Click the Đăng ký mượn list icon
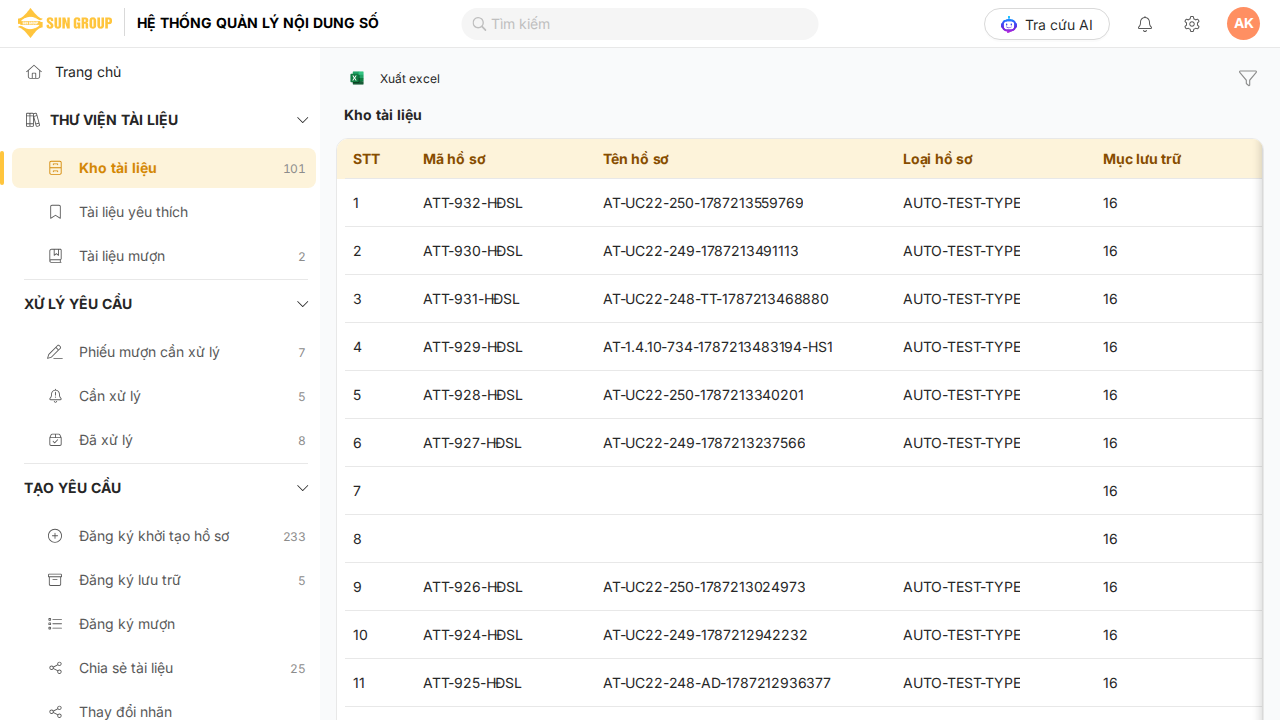Image resolution: width=1280 pixels, height=720 pixels. coord(56,624)
